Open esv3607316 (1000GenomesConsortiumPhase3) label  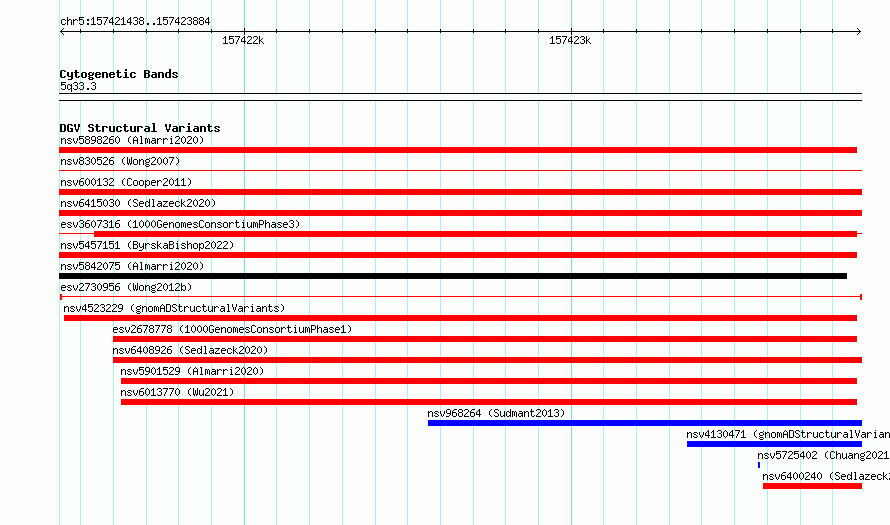point(180,224)
